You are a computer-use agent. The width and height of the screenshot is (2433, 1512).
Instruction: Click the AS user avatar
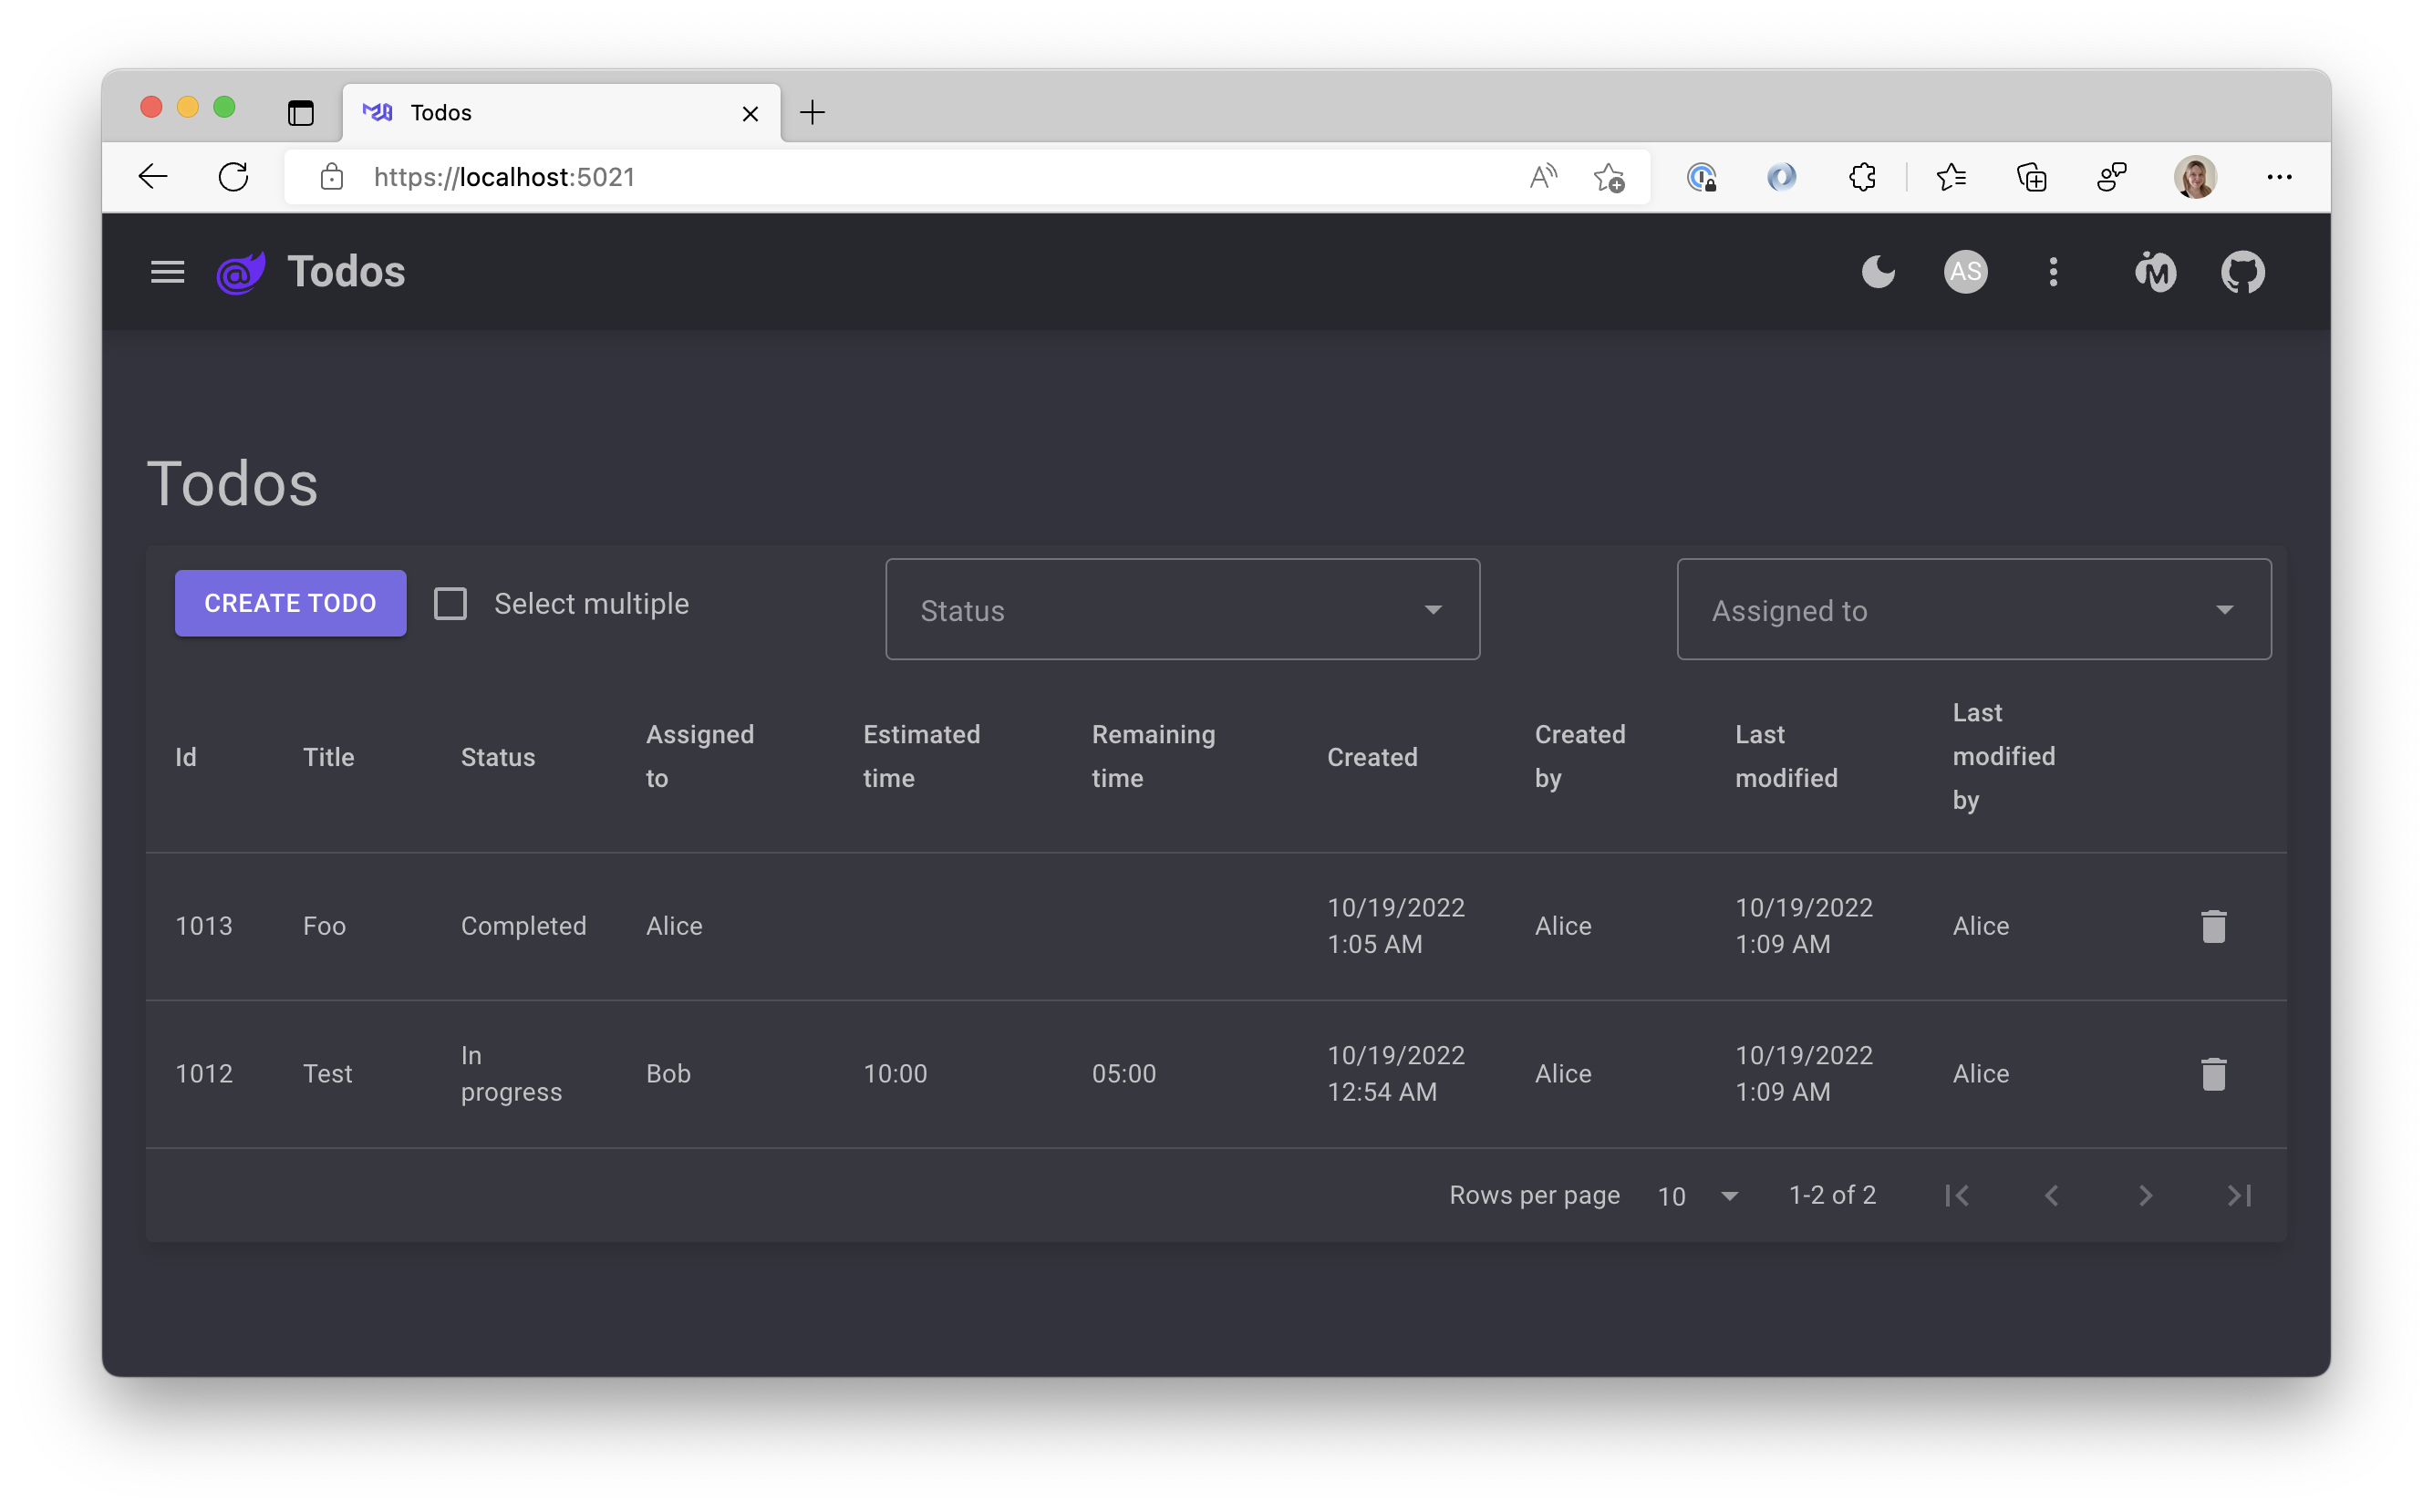click(1964, 272)
